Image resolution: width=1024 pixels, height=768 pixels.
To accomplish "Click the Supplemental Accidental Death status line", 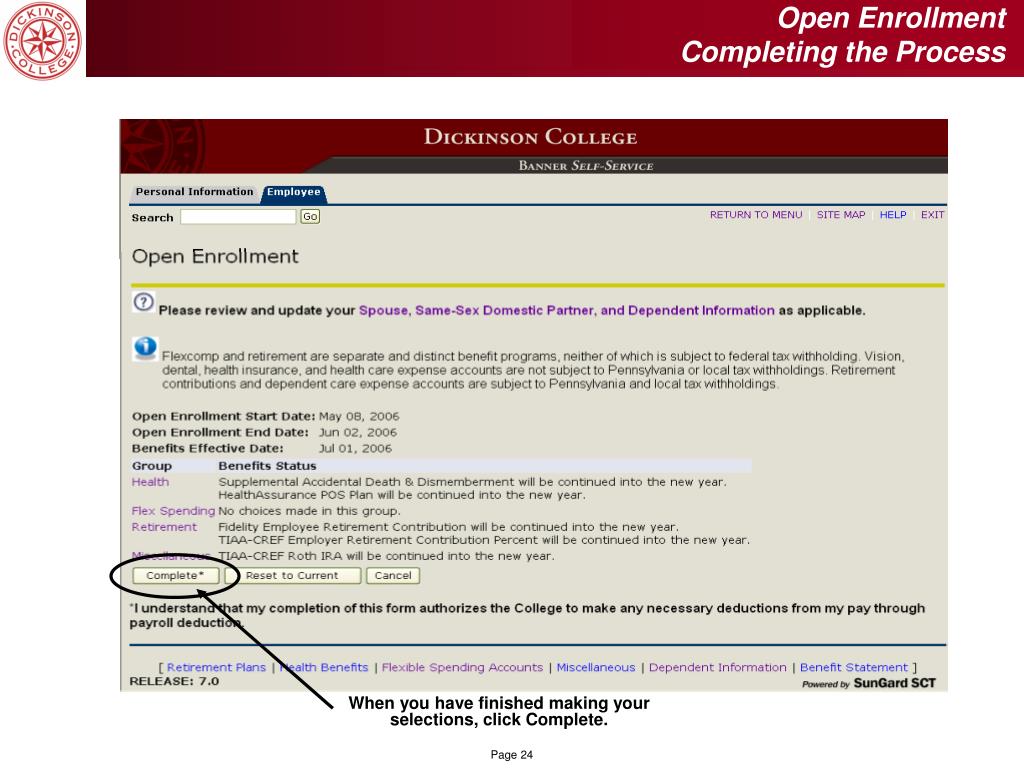I will (472, 482).
